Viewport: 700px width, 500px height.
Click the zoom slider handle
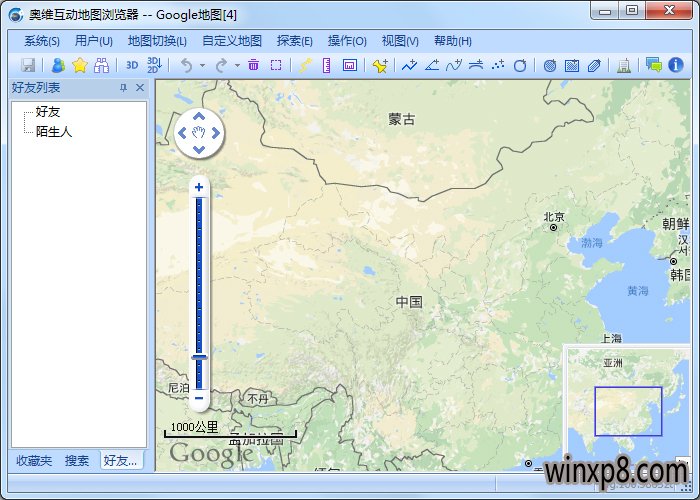[199, 357]
